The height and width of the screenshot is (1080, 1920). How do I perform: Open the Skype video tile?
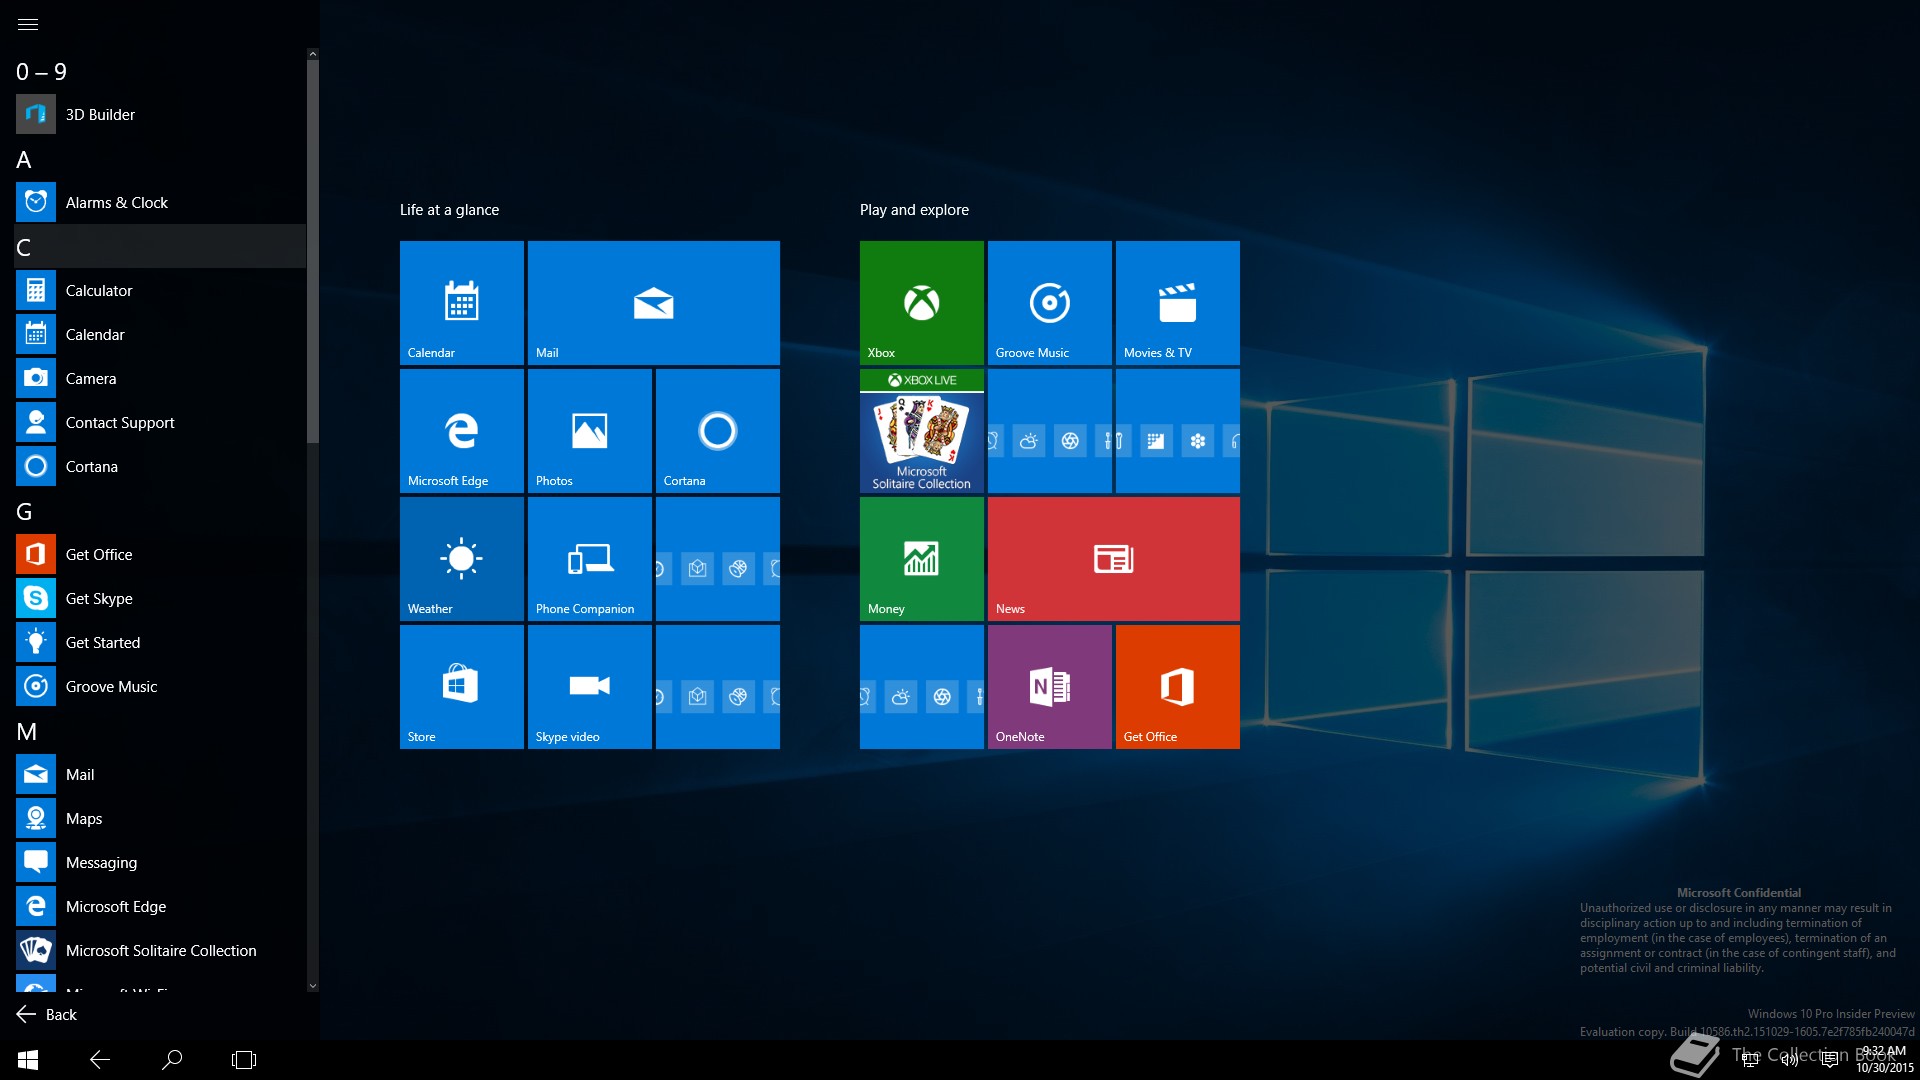590,687
